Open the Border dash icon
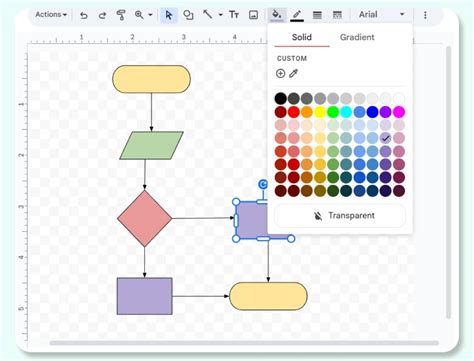Image resolution: width=474 pixels, height=361 pixels. pos(337,15)
